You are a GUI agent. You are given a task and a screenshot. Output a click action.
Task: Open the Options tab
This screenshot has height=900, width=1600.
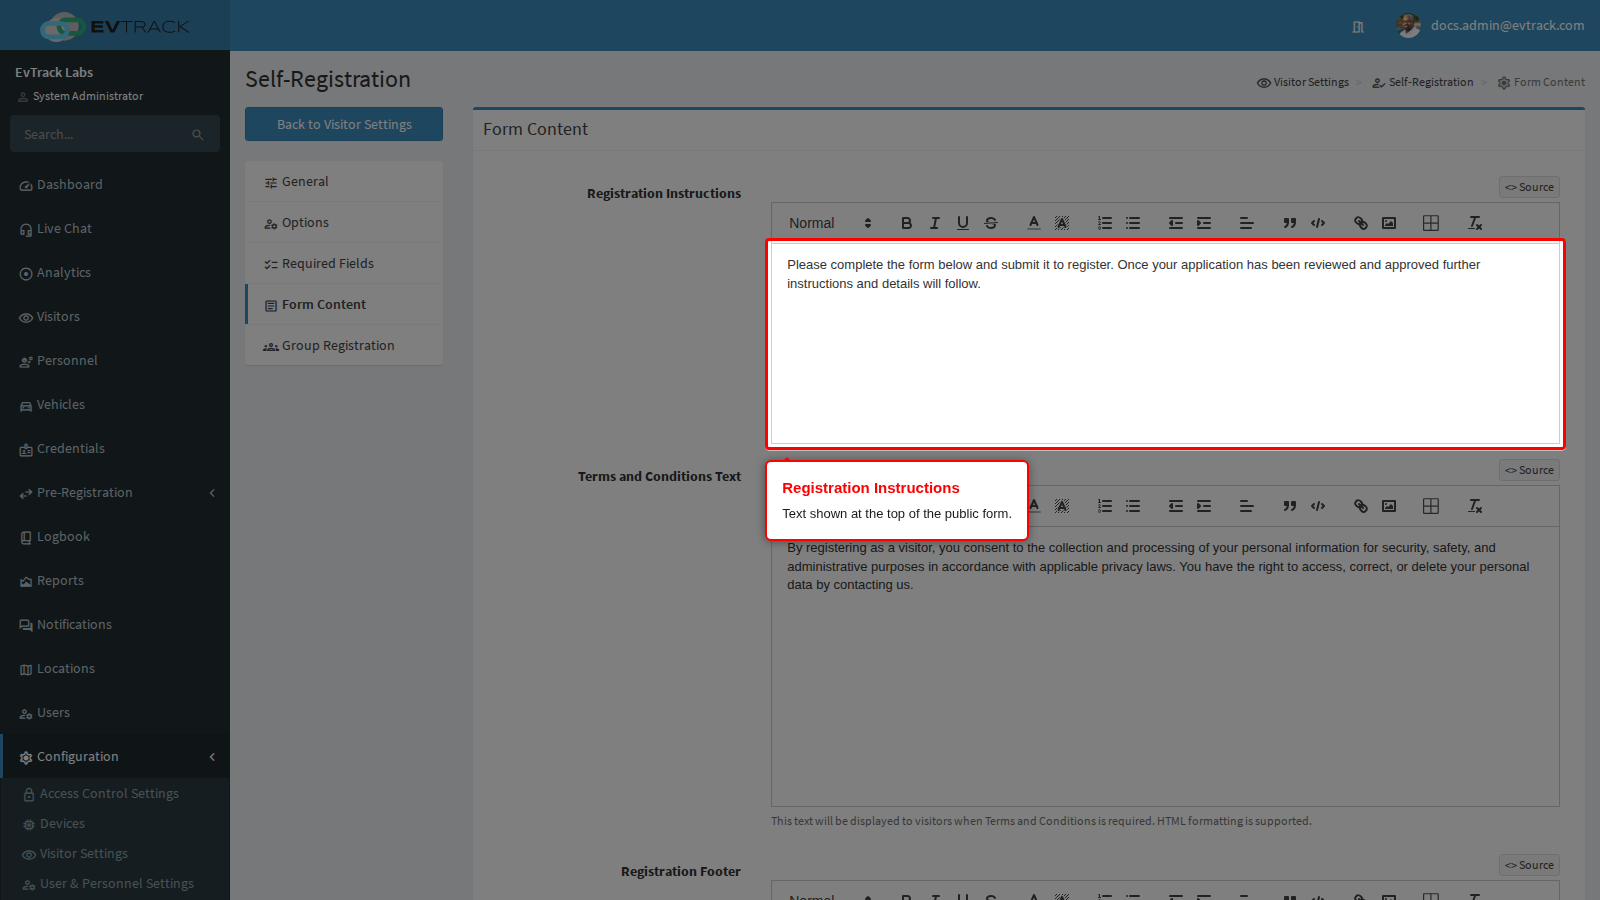tap(344, 223)
